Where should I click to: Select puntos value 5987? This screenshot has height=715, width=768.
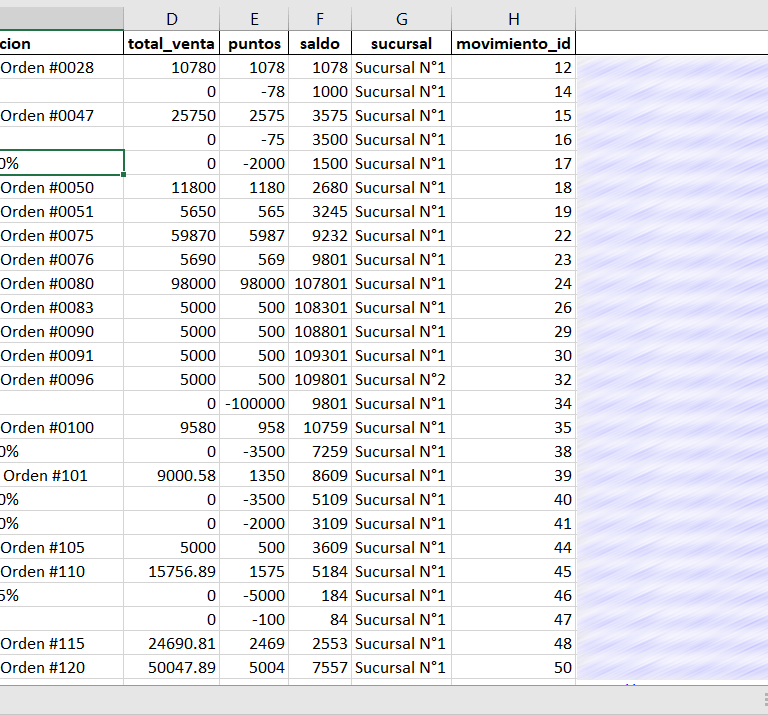[254, 235]
